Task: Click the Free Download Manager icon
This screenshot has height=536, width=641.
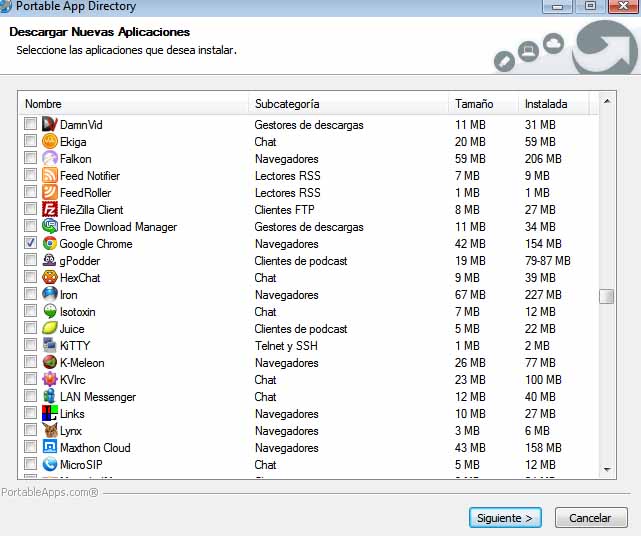Action: tap(49, 226)
